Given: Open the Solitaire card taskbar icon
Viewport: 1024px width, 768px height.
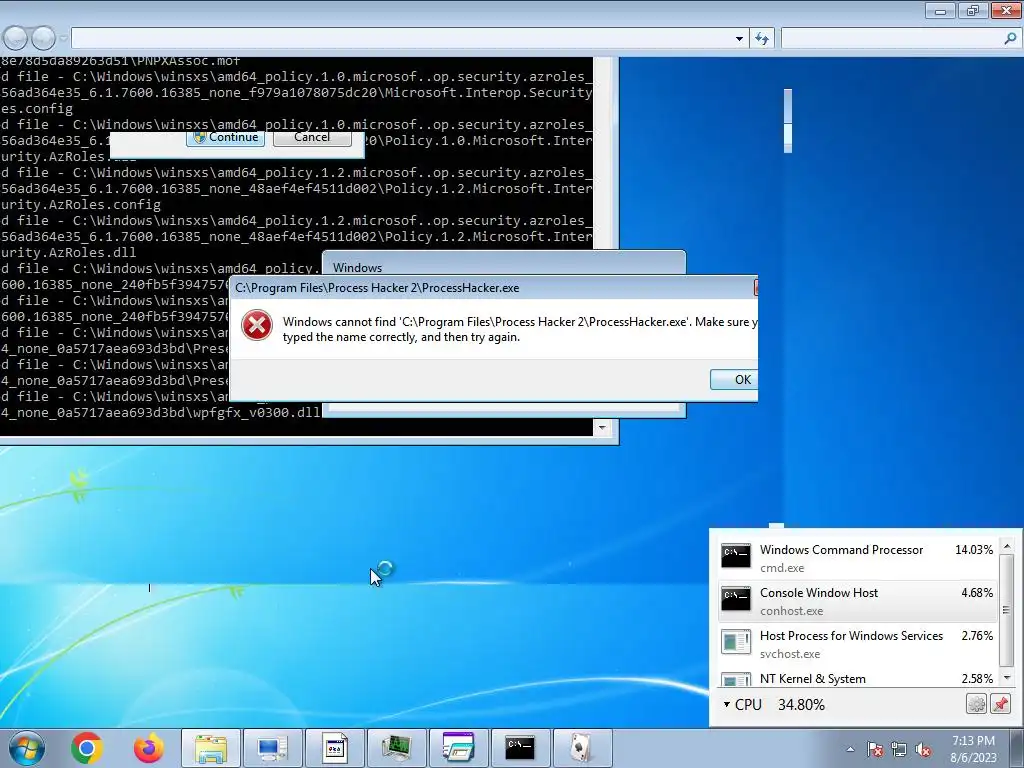Looking at the screenshot, I should 582,748.
